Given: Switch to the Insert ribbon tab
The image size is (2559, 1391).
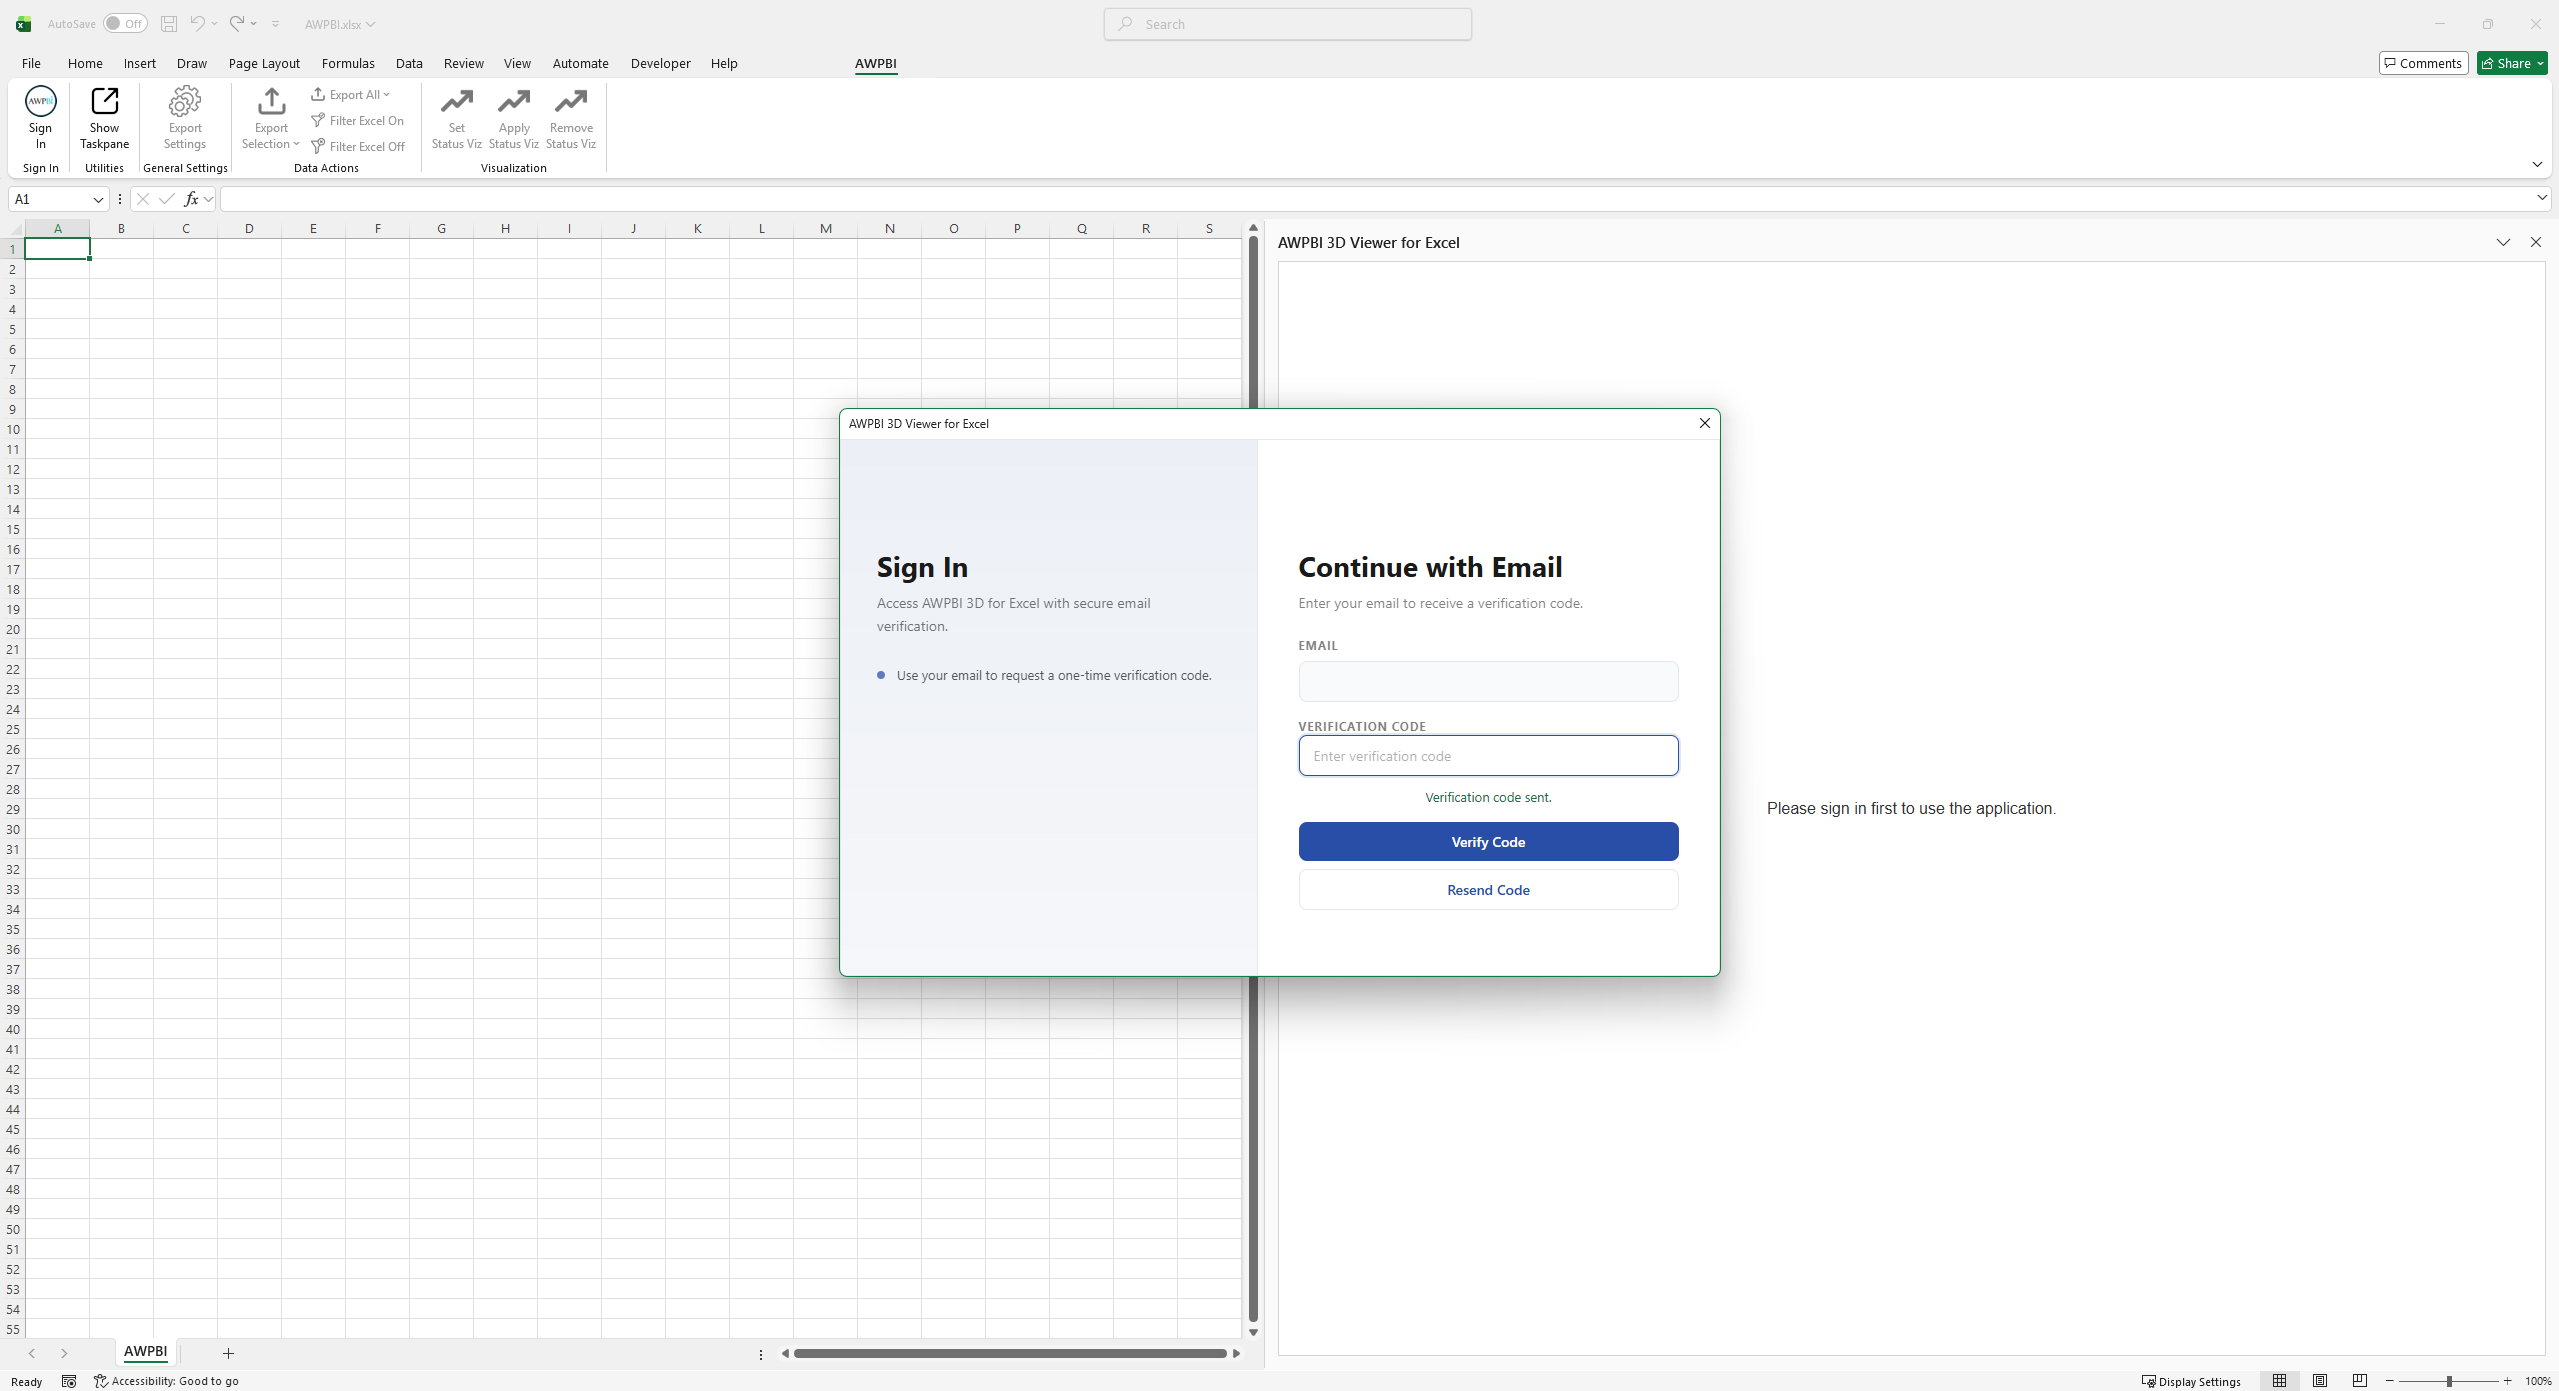Looking at the screenshot, I should (x=139, y=63).
